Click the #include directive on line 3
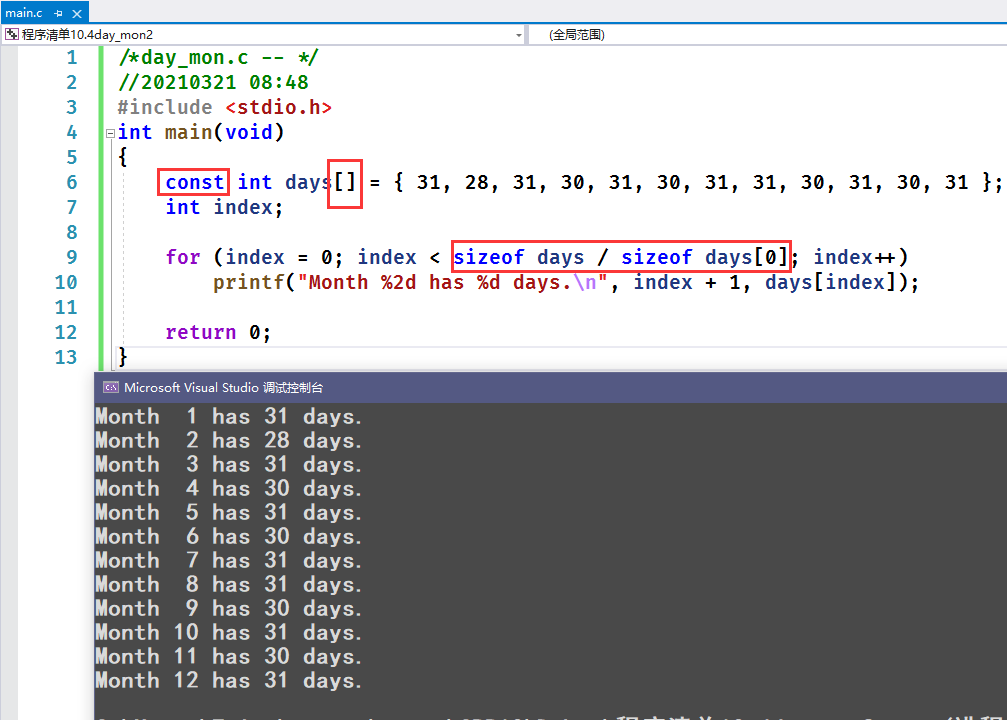This screenshot has width=1007, height=720. tap(165, 107)
